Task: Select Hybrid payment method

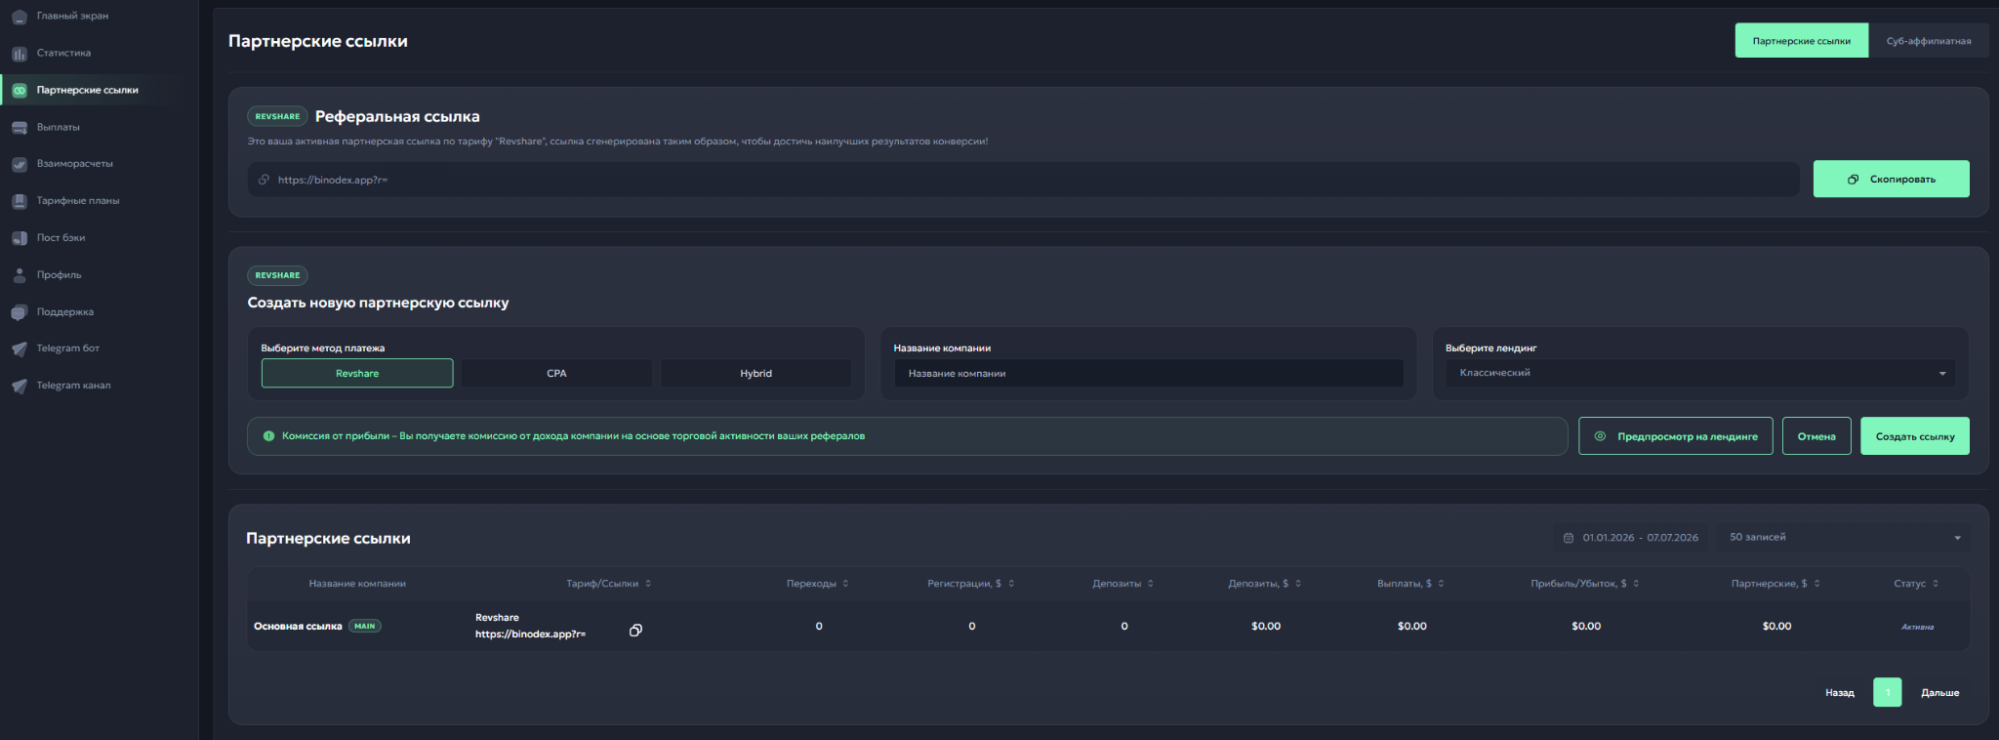Action: (755, 373)
